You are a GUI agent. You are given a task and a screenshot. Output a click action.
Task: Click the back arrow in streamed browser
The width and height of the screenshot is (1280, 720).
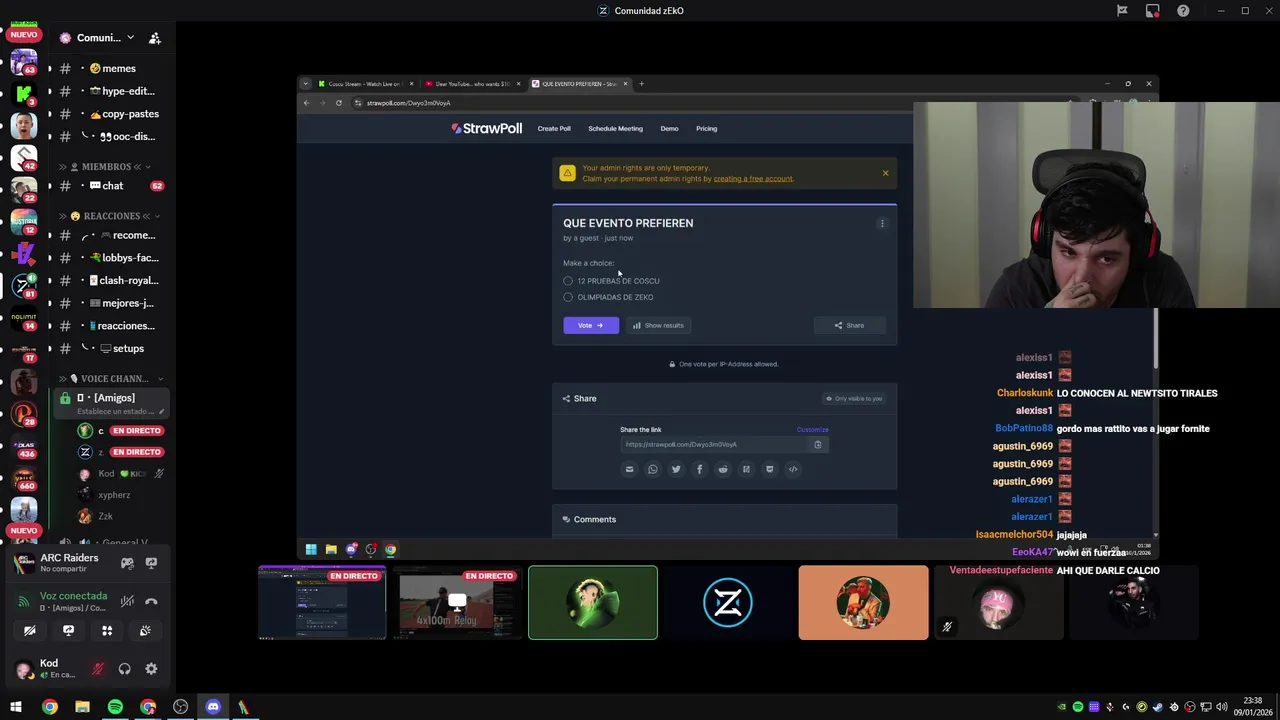[x=307, y=103]
